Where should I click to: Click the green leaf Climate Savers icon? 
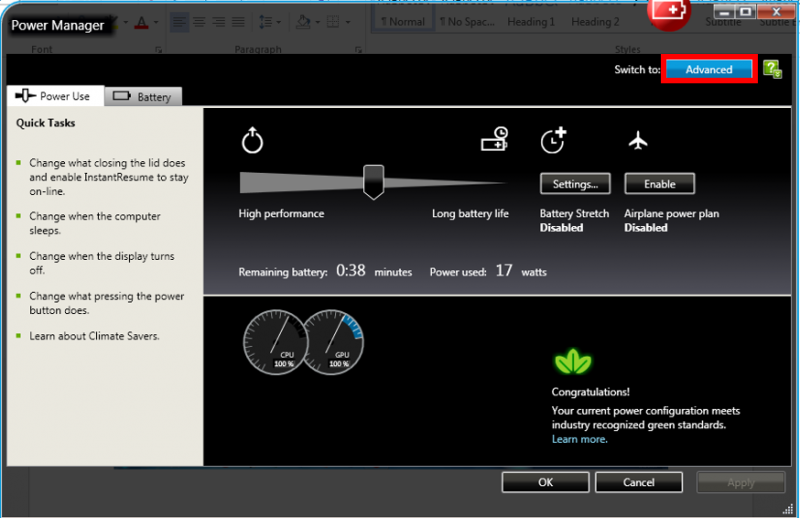[x=573, y=361]
